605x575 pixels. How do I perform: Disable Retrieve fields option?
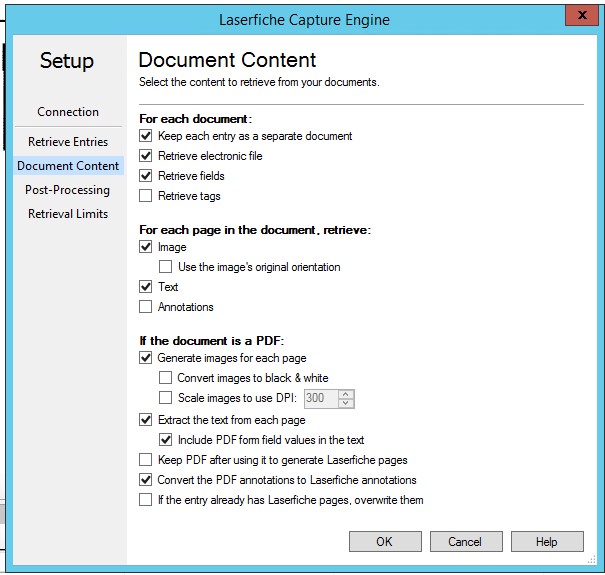(146, 176)
